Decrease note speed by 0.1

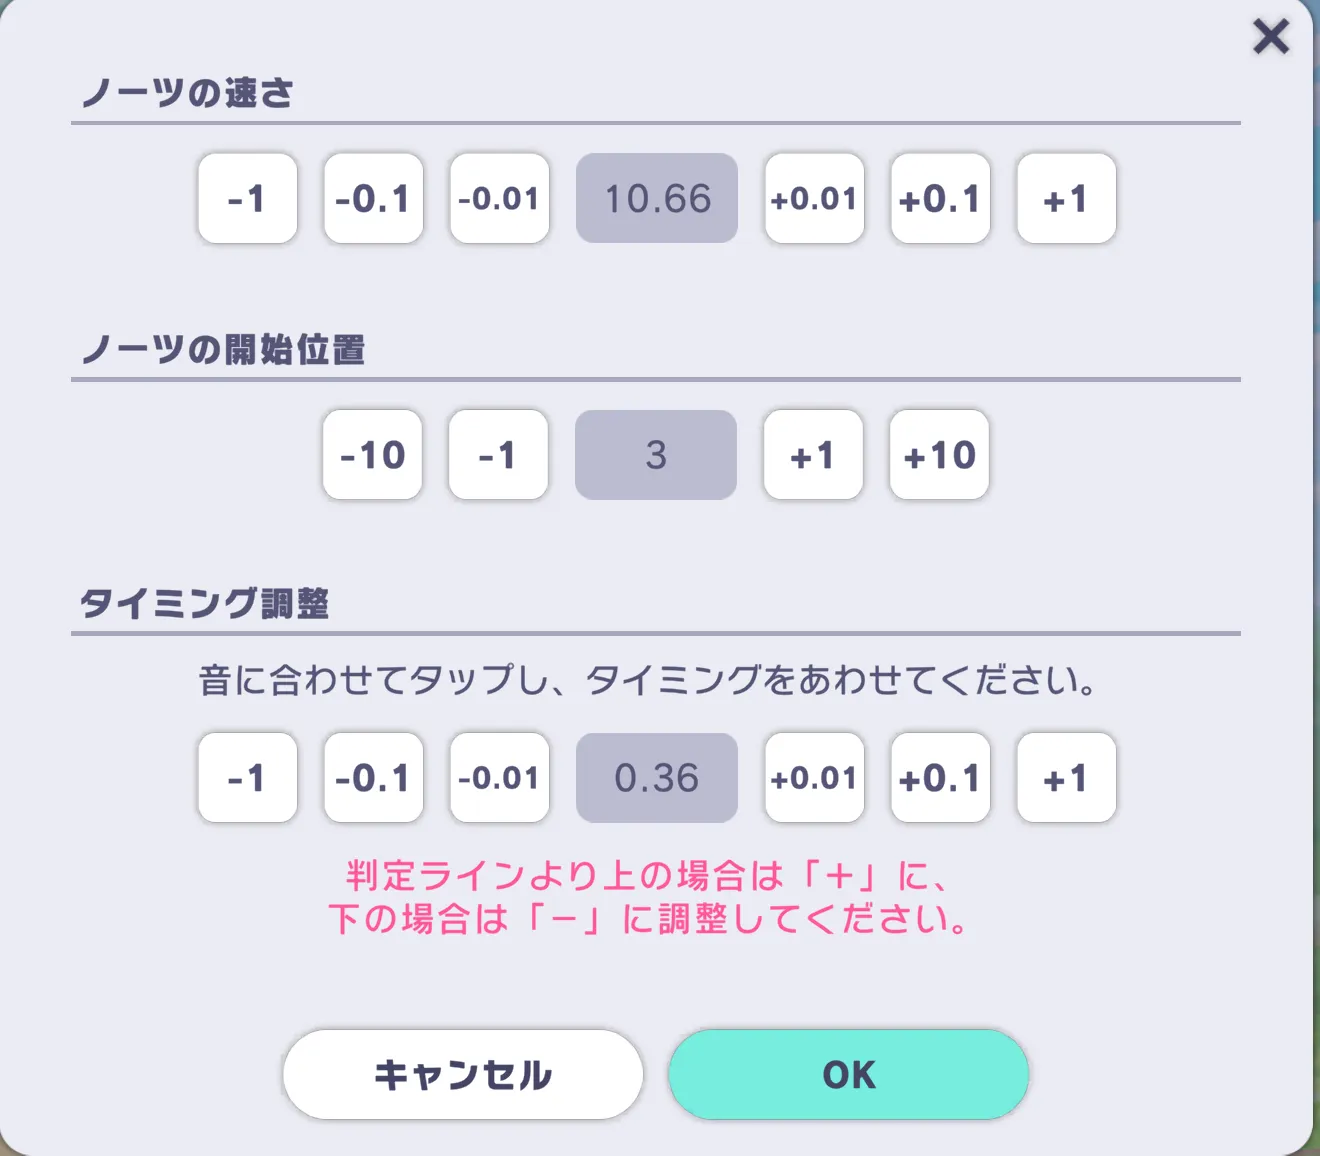[x=373, y=198]
